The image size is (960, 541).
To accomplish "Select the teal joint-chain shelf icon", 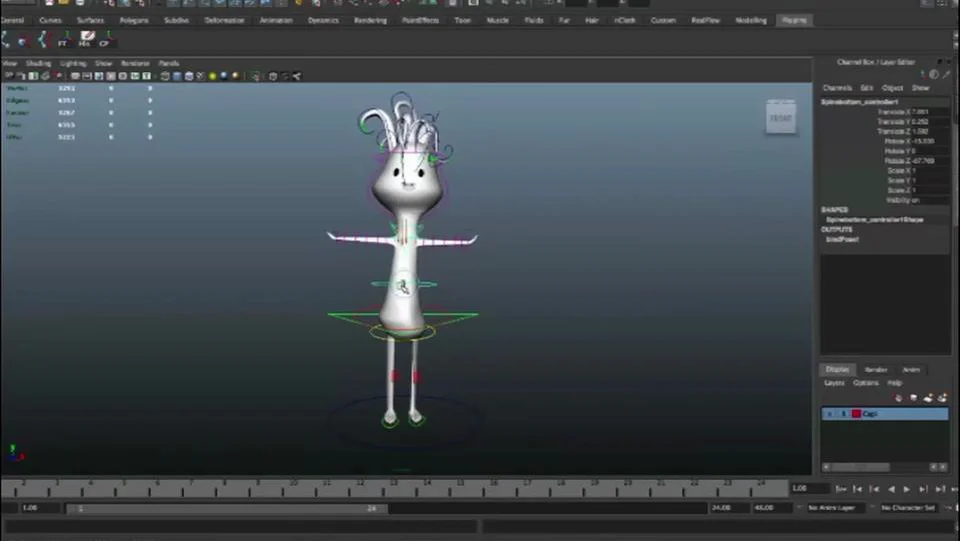I will pyautogui.click(x=42, y=40).
